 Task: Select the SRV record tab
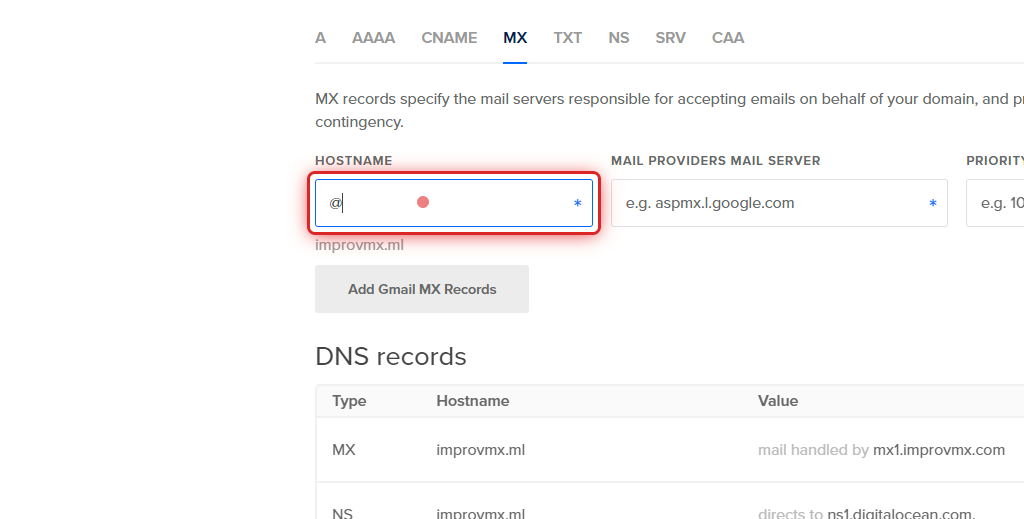671,38
